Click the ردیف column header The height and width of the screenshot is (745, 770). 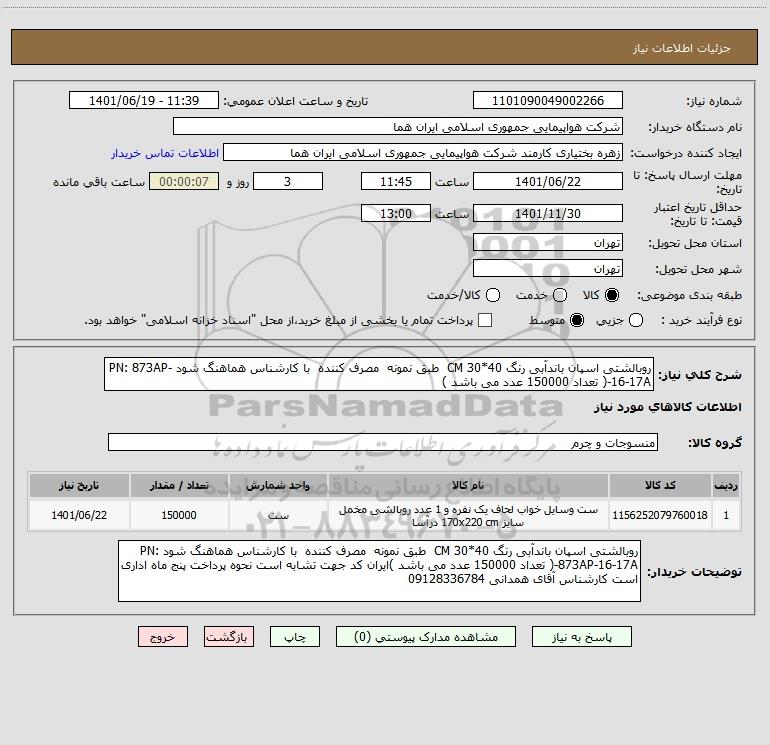tap(726, 485)
